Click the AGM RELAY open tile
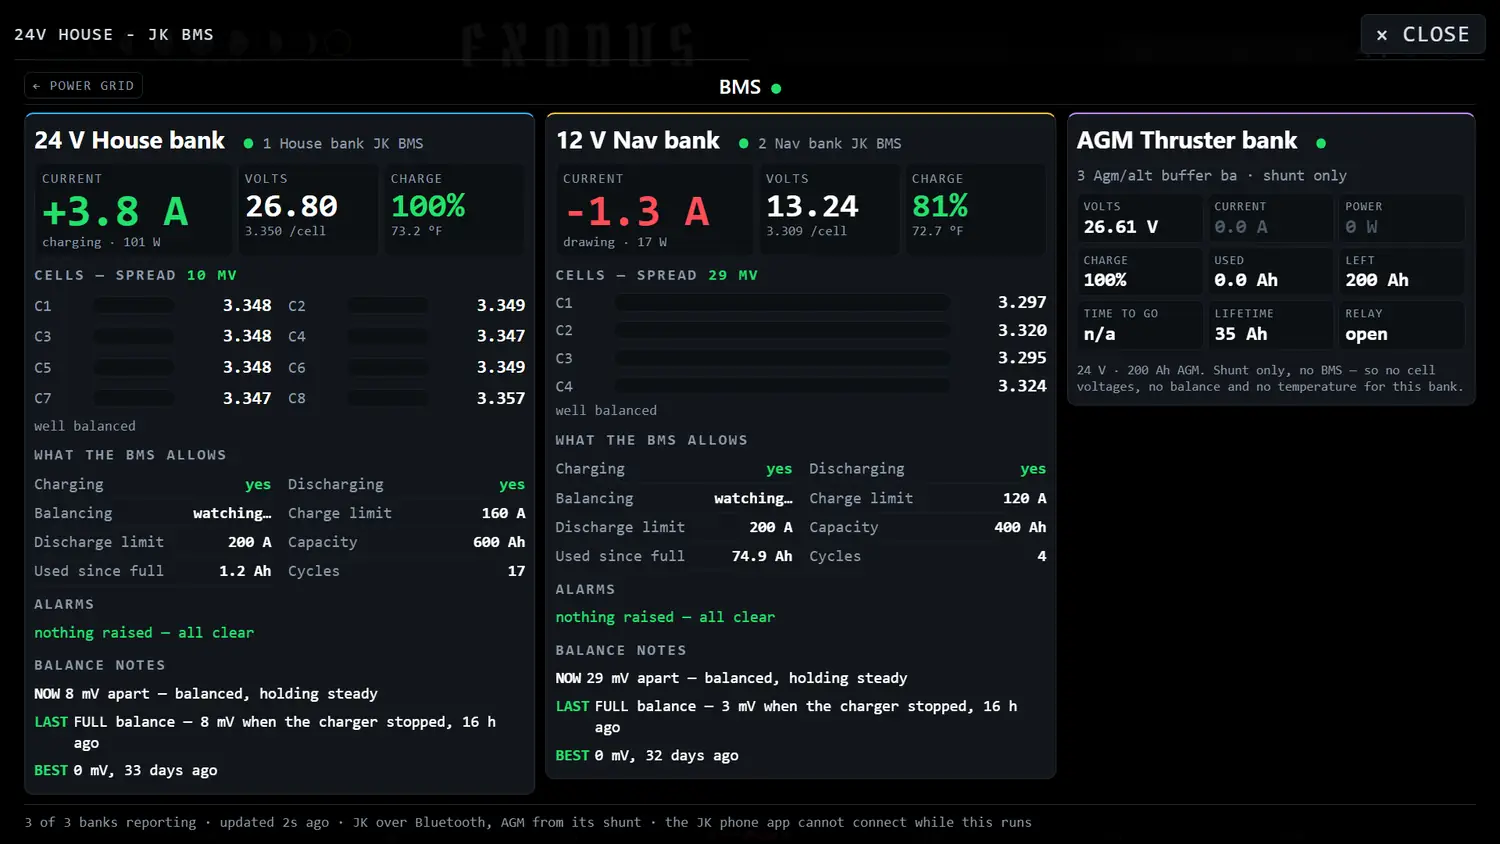This screenshot has width=1500, height=844. [1401, 325]
